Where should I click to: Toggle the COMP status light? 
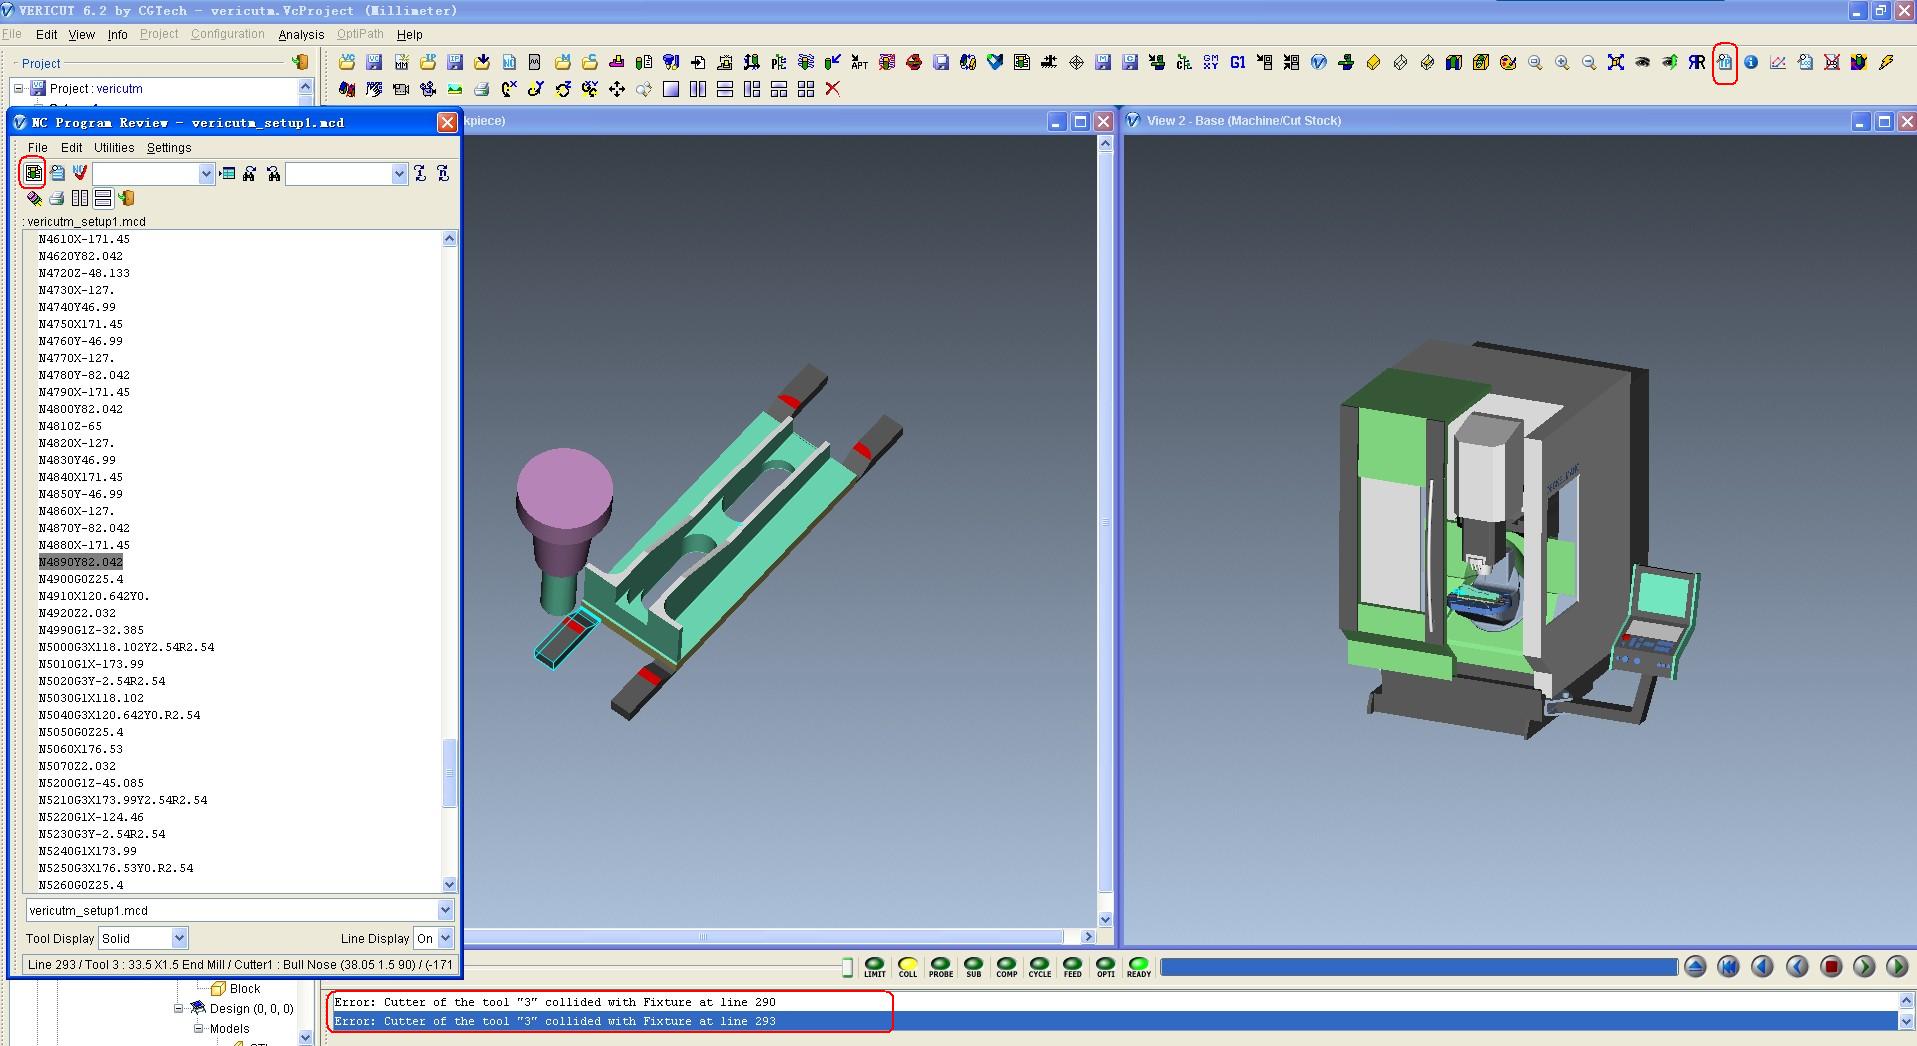[1006, 967]
